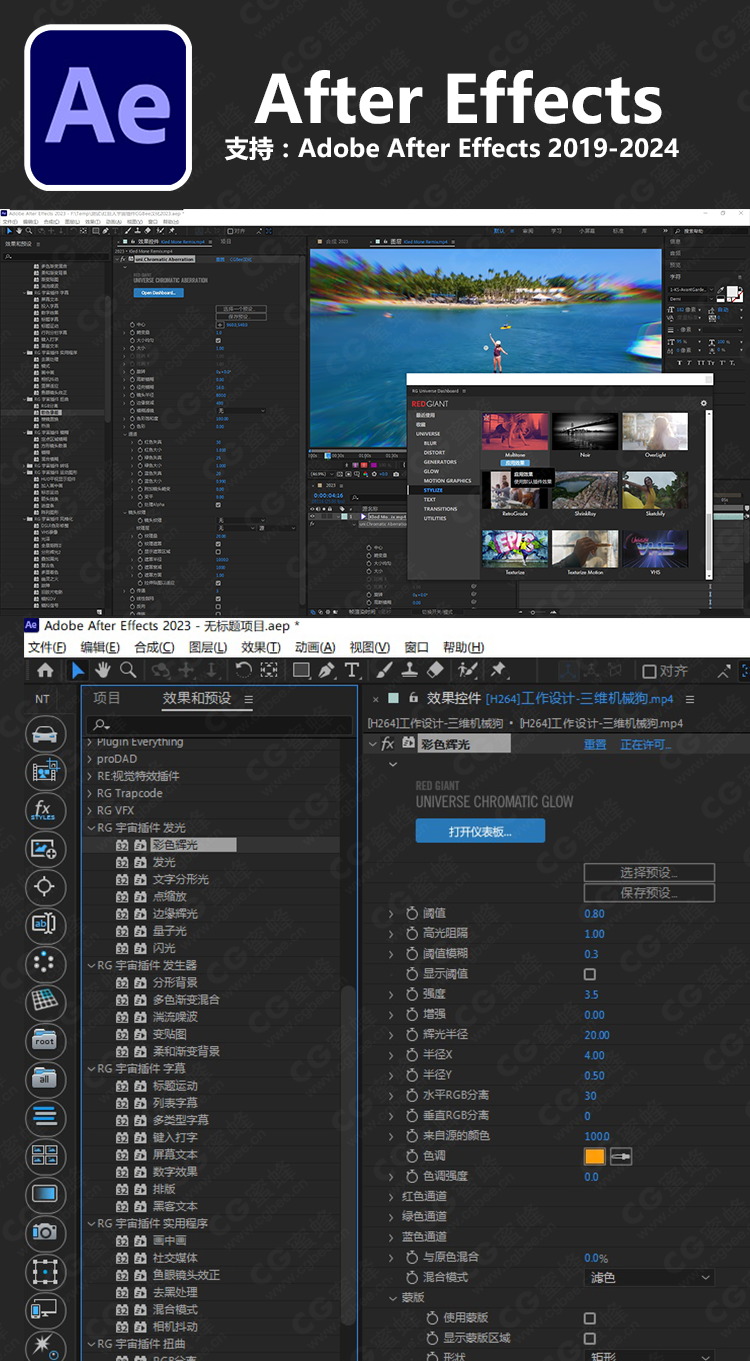Collapse the RG 宇宙插件 字幕 folder
The height and width of the screenshot is (1361, 750).
(x=91, y=1069)
